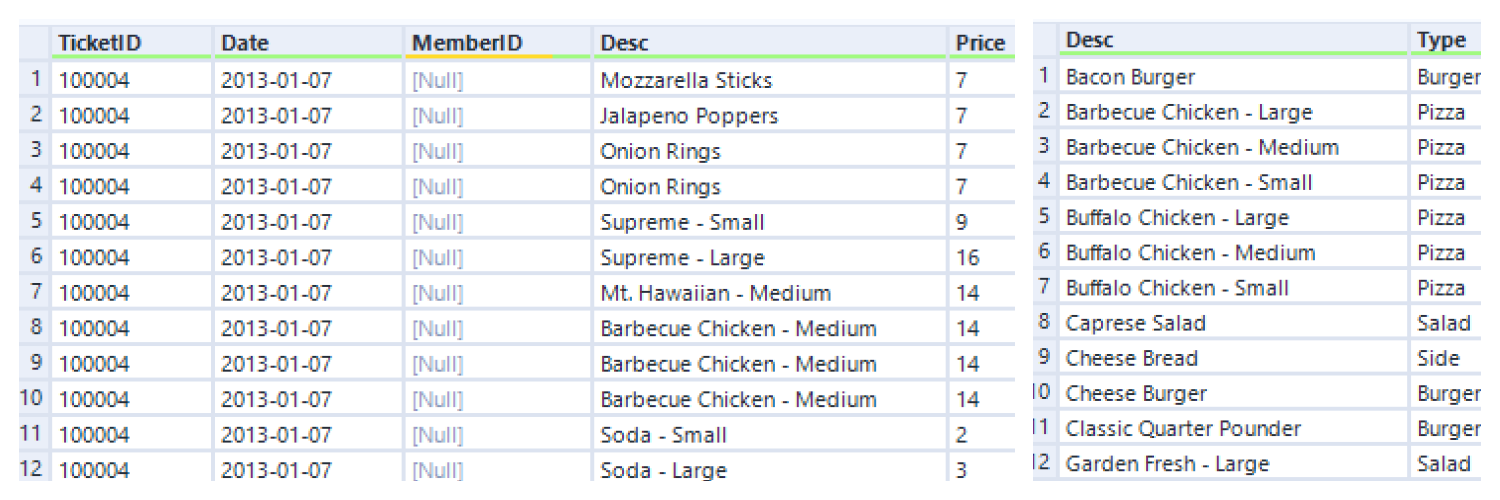Select the Bacon Burger cell

tap(1232, 77)
